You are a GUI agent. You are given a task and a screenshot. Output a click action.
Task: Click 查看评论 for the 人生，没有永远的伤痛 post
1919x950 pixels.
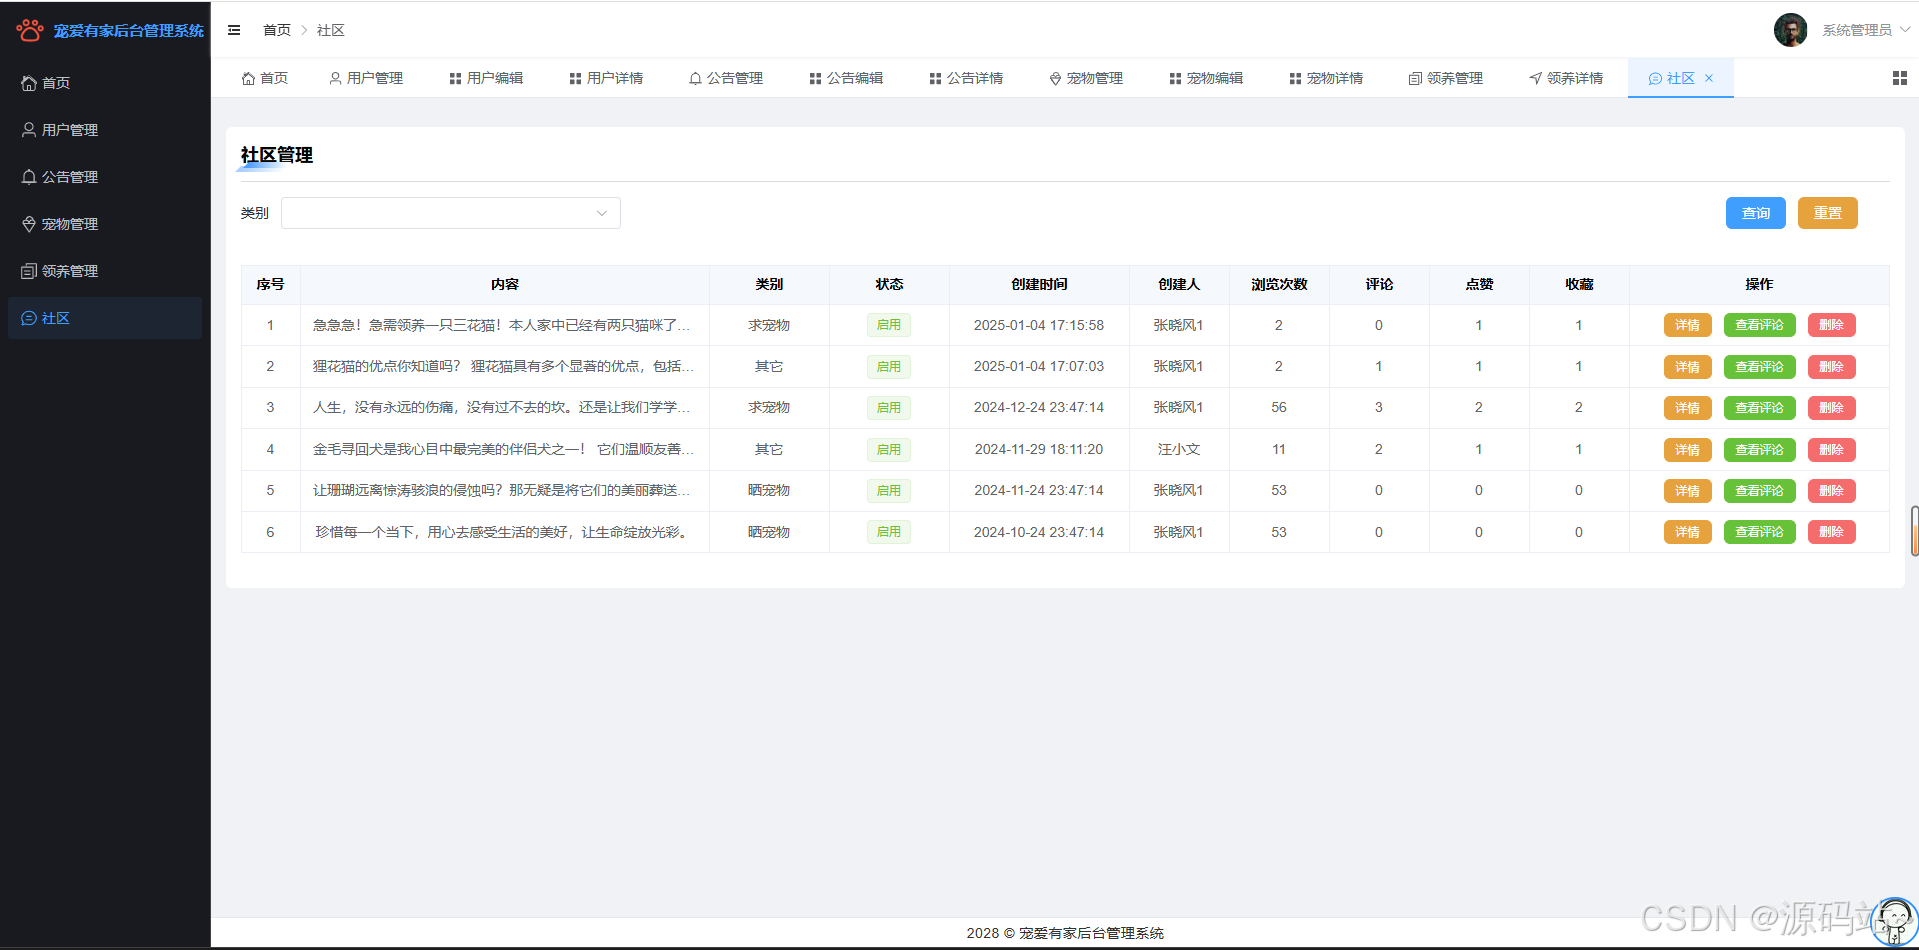(x=1759, y=408)
